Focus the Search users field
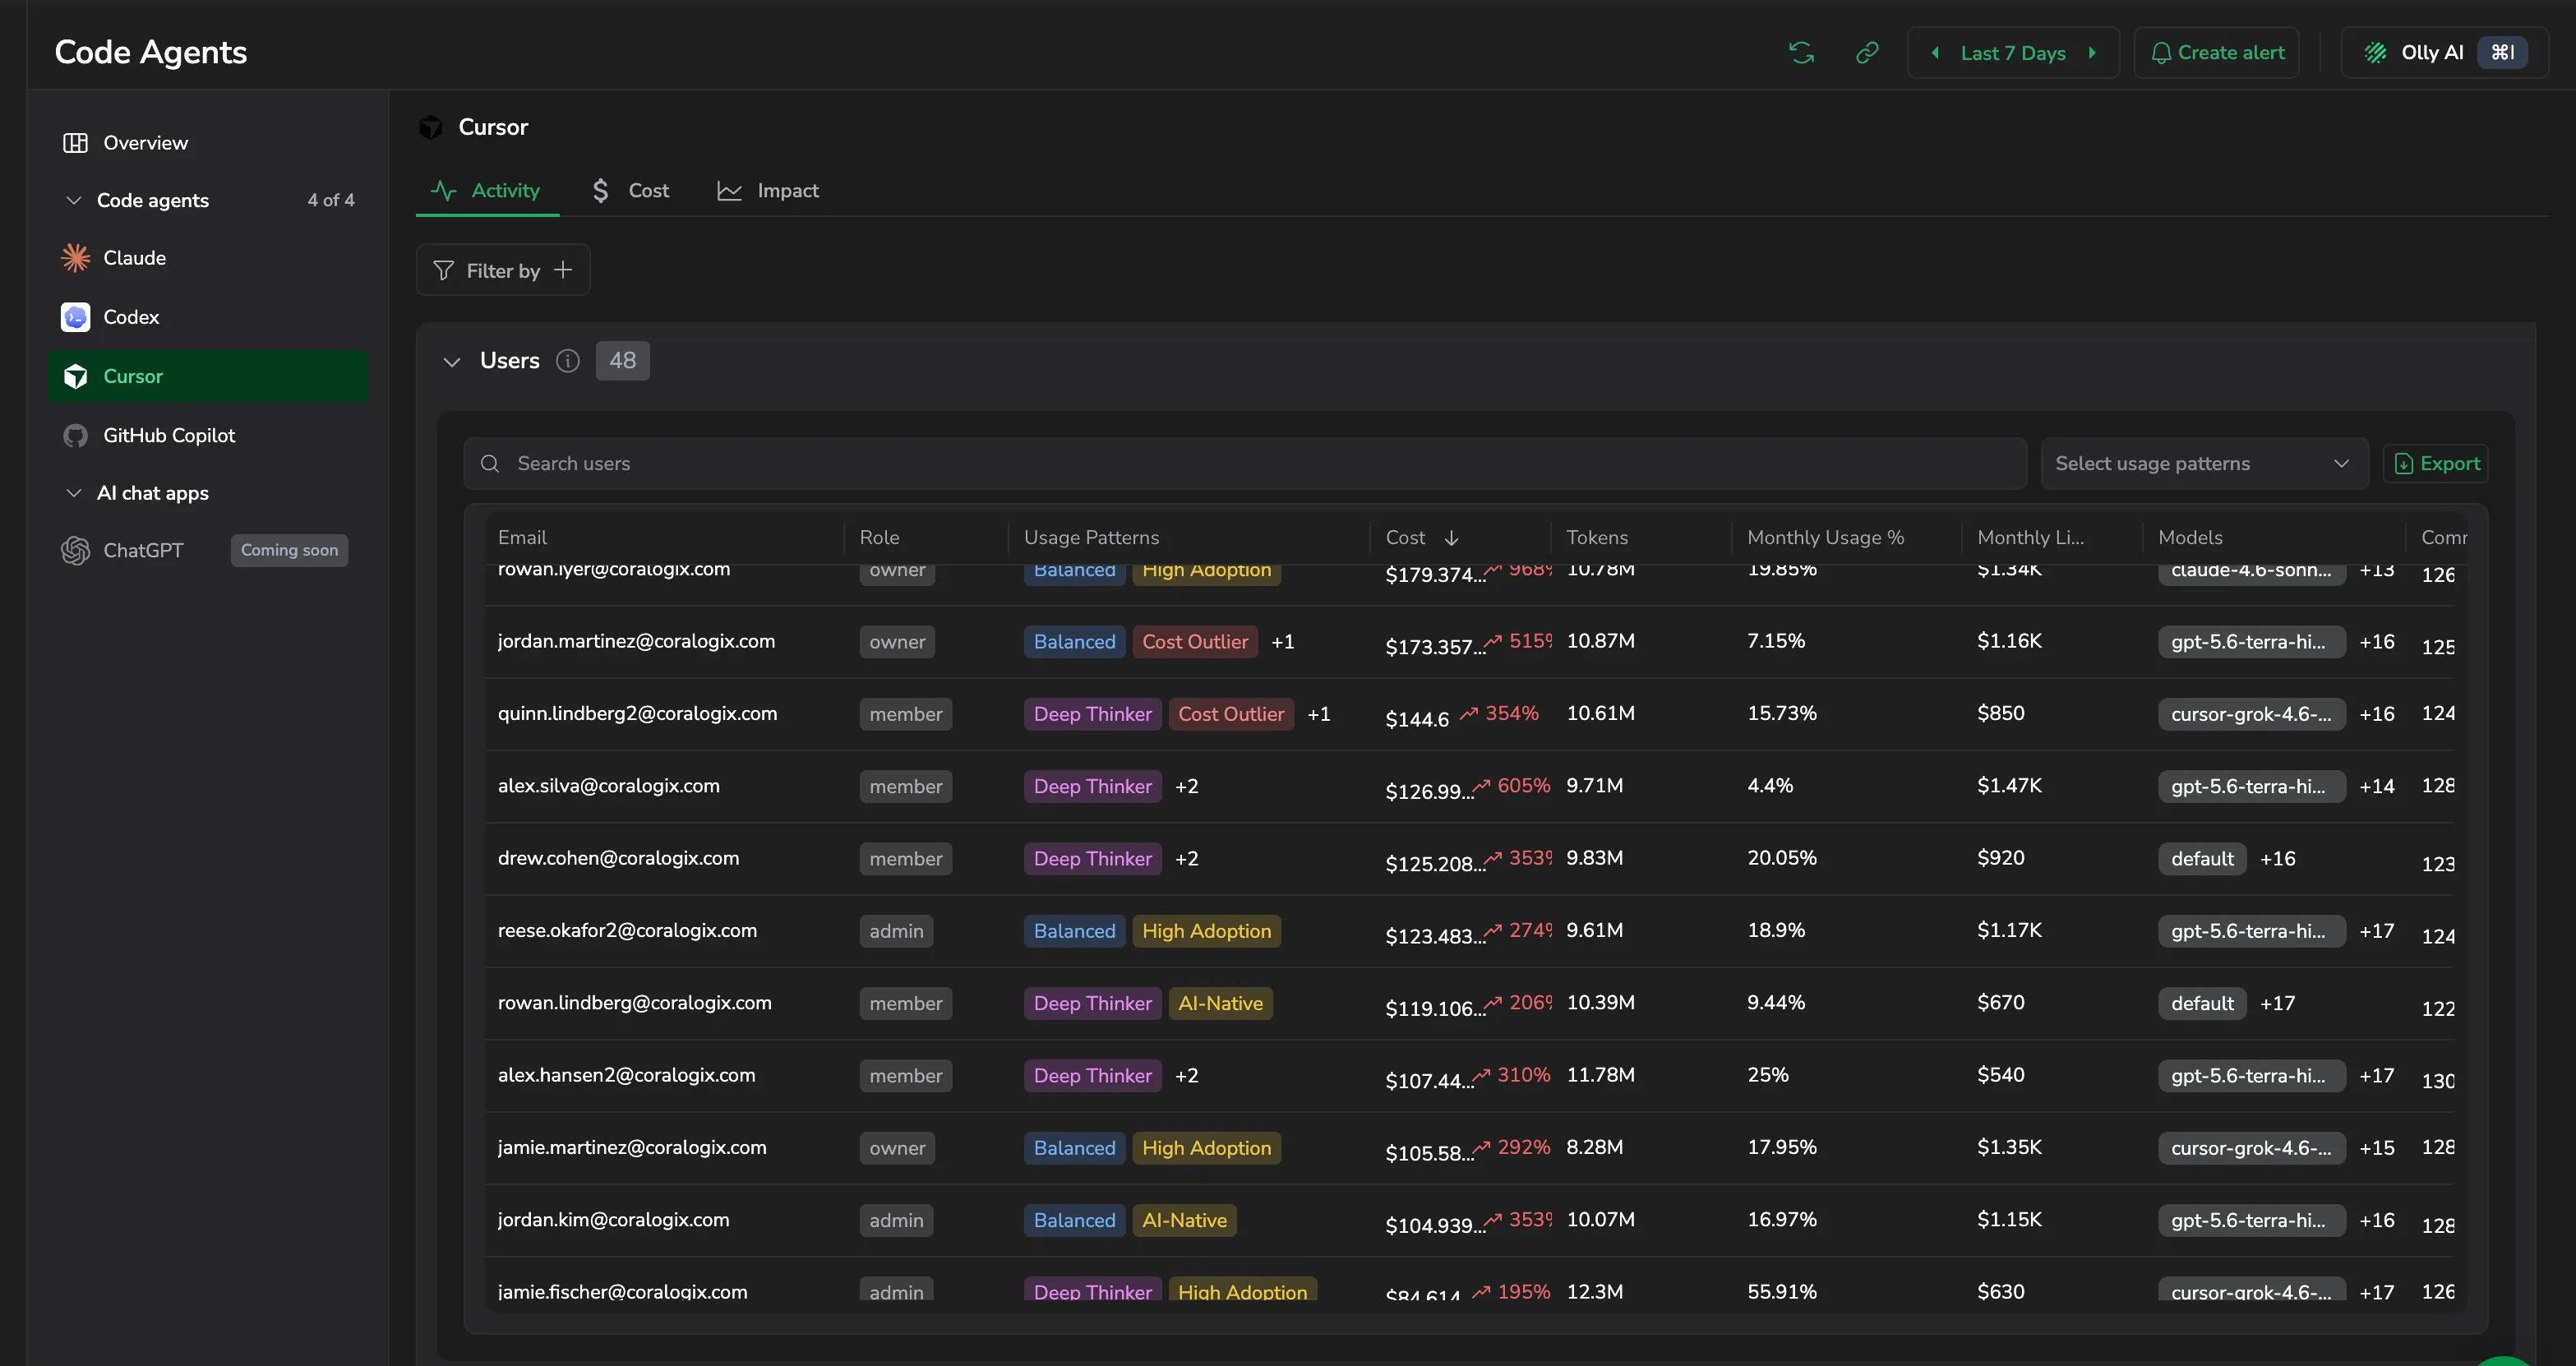Viewport: 2576px width, 1366px height. coord(1244,464)
